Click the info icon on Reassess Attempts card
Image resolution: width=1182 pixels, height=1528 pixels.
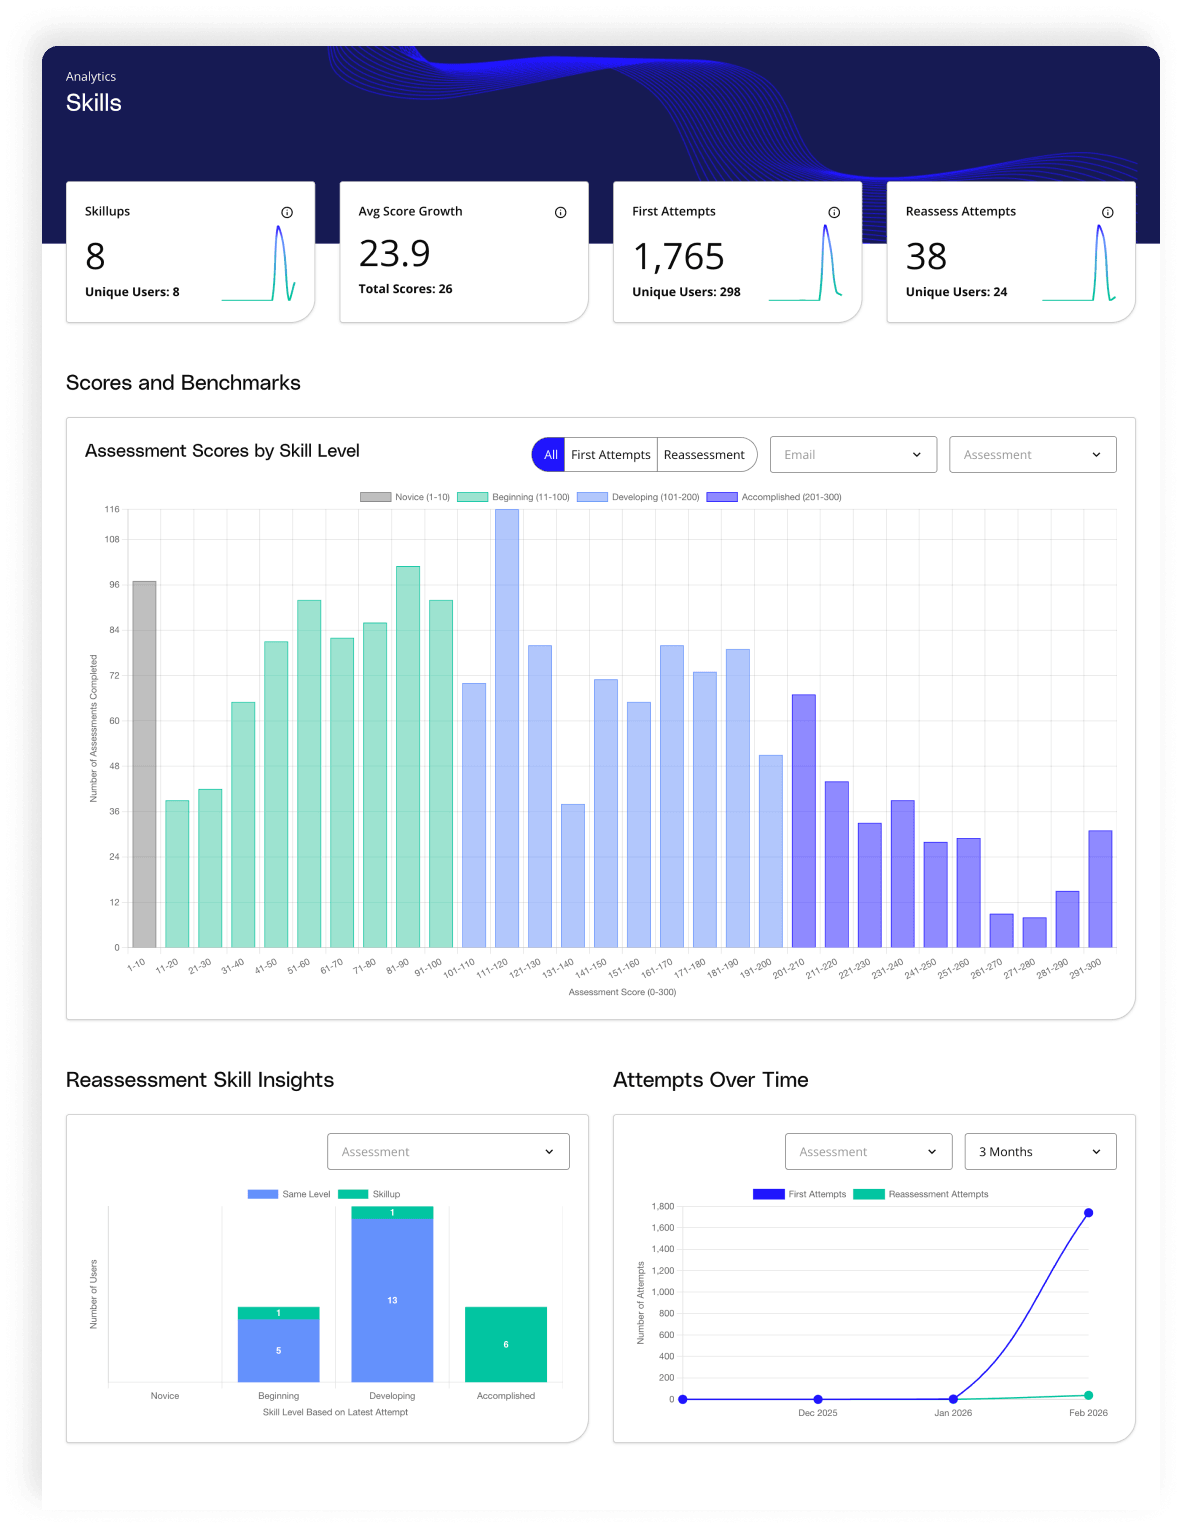(1107, 211)
